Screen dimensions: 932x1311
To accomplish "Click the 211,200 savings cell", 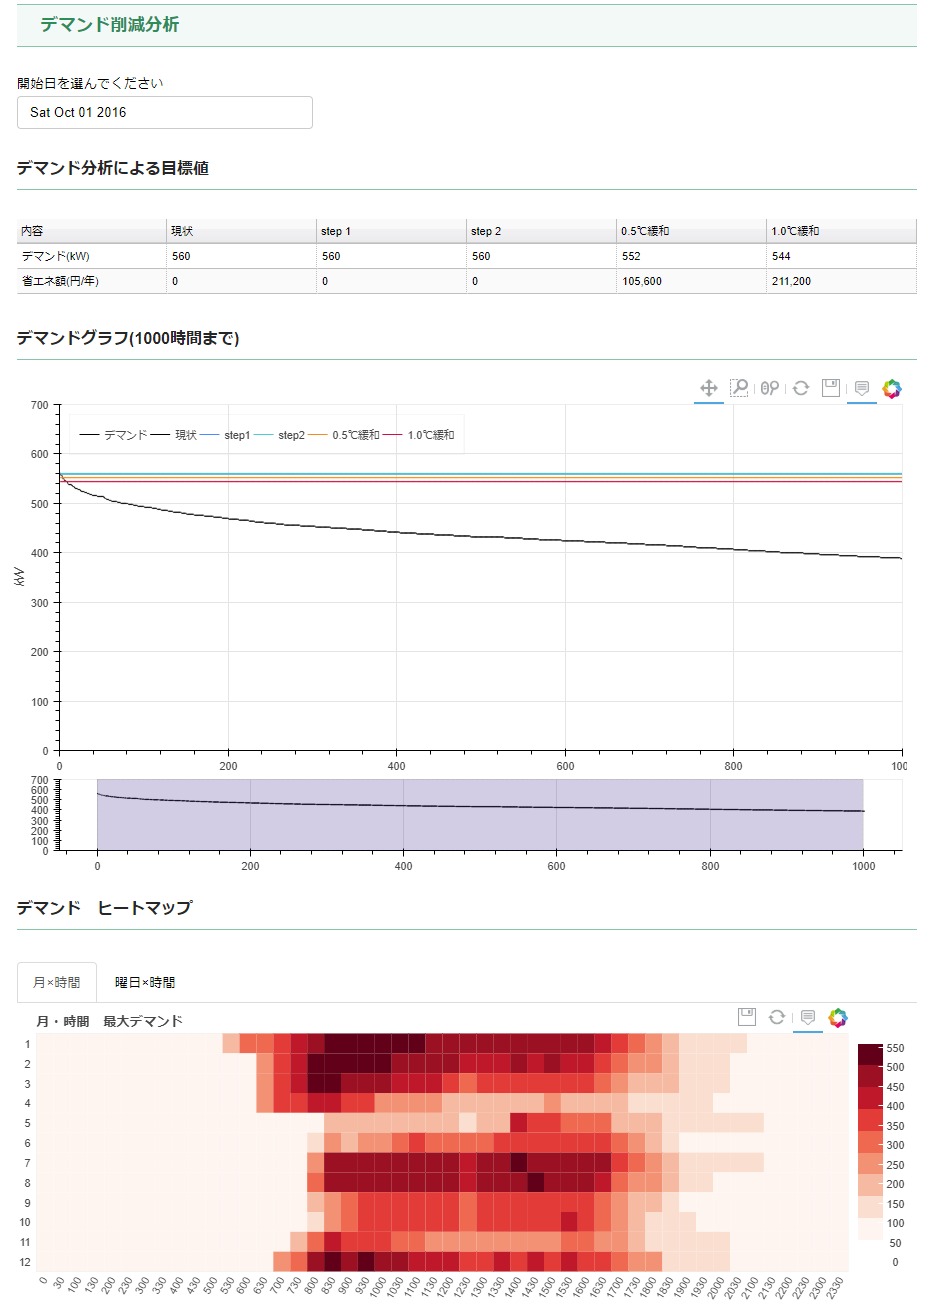I will [841, 281].
